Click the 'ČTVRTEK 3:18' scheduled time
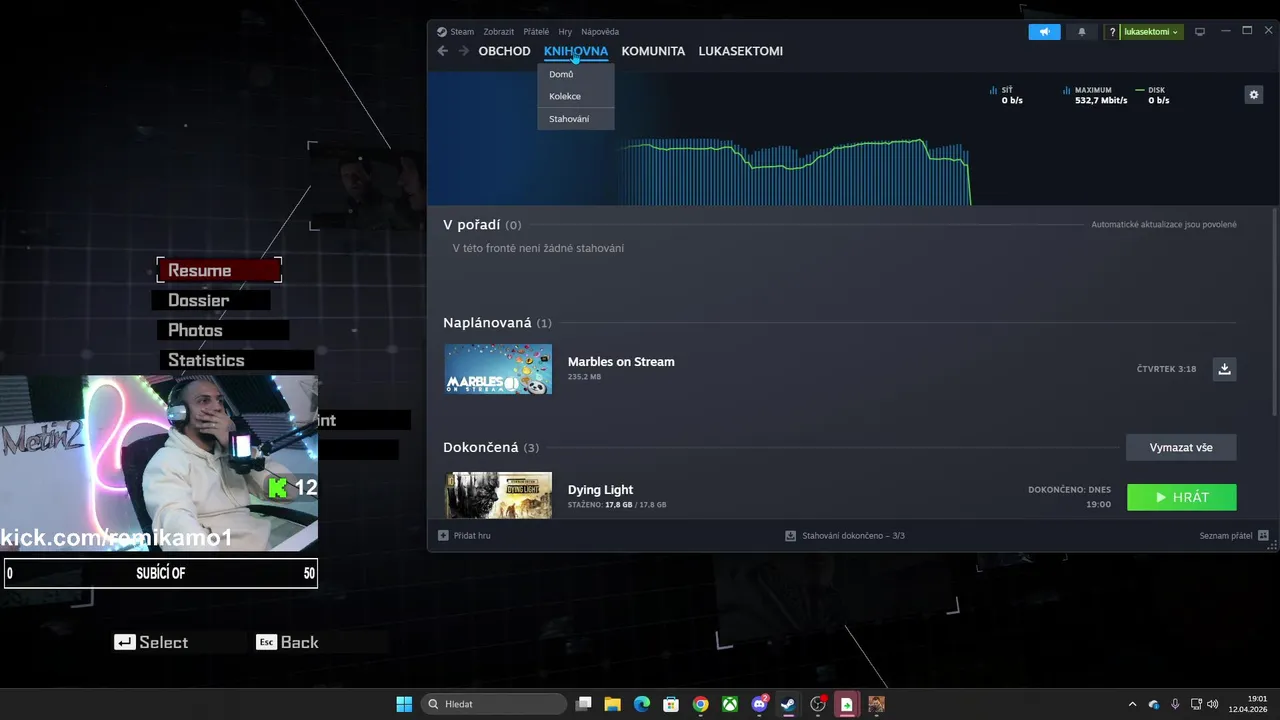The width and height of the screenshot is (1280, 720). click(x=1166, y=369)
